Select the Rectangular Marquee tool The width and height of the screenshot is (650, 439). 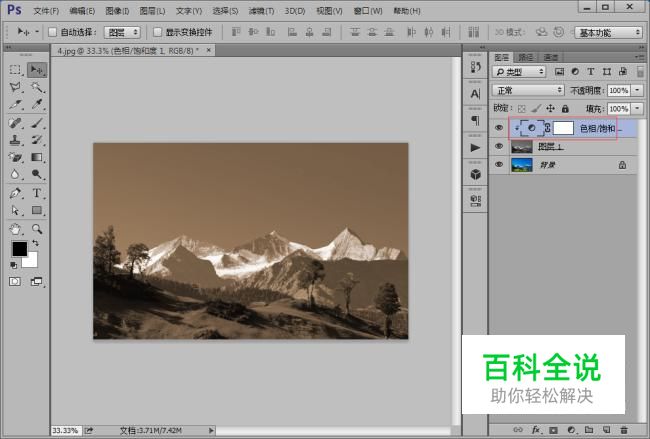pyautogui.click(x=15, y=70)
